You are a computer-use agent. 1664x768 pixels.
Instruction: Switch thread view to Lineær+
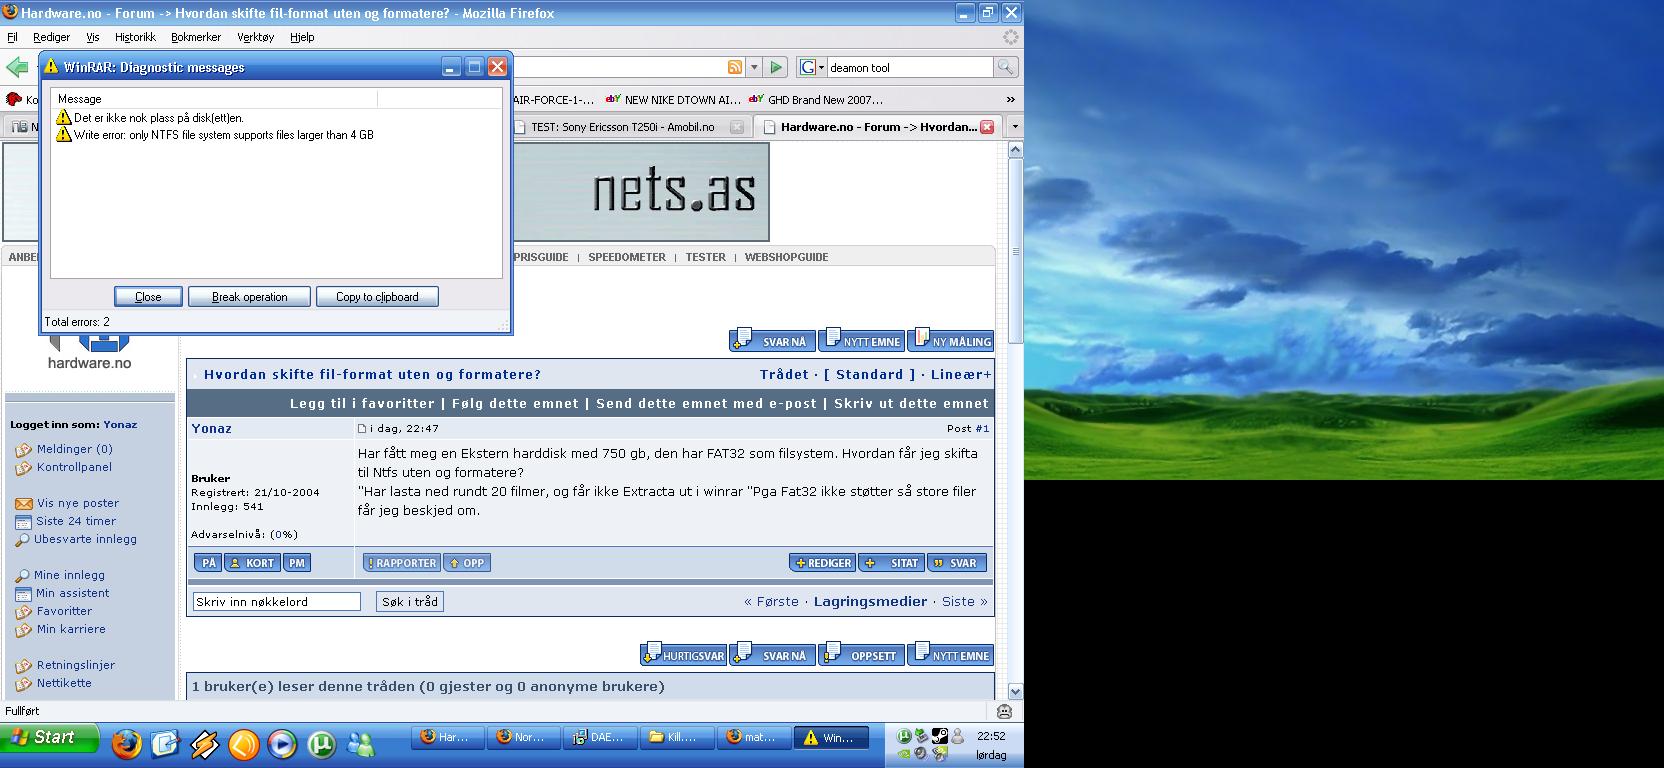pos(961,374)
